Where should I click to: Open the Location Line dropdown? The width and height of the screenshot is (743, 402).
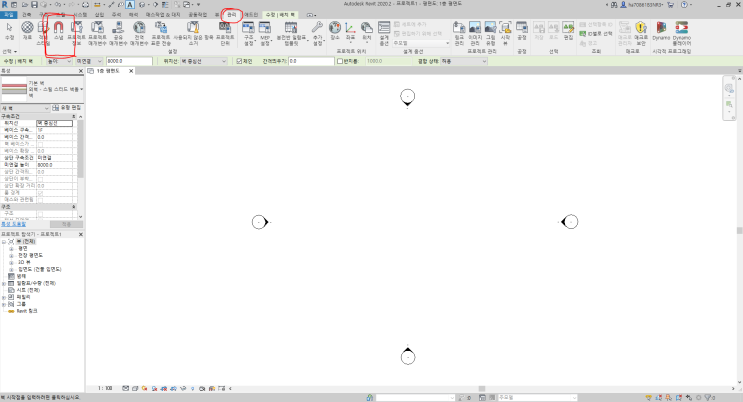tap(203, 61)
